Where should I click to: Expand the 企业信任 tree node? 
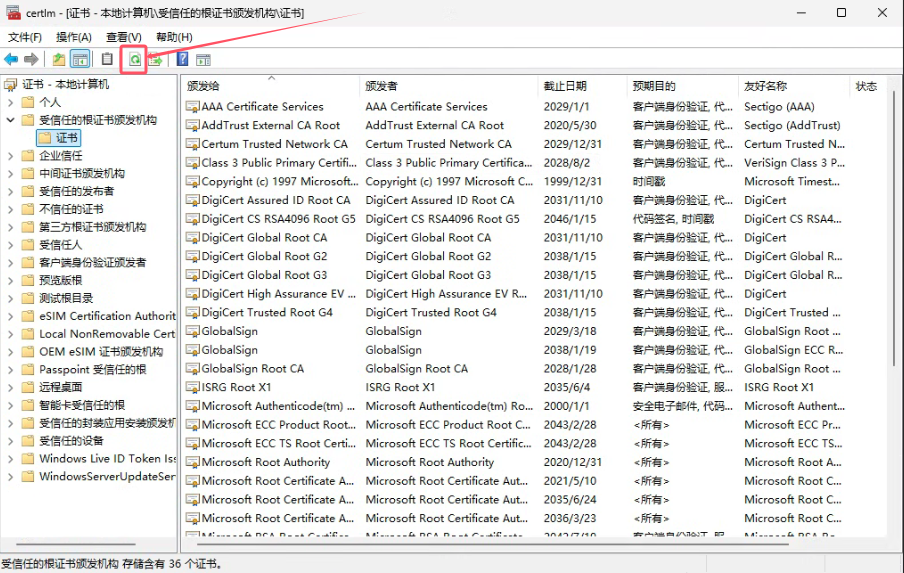pos(10,156)
